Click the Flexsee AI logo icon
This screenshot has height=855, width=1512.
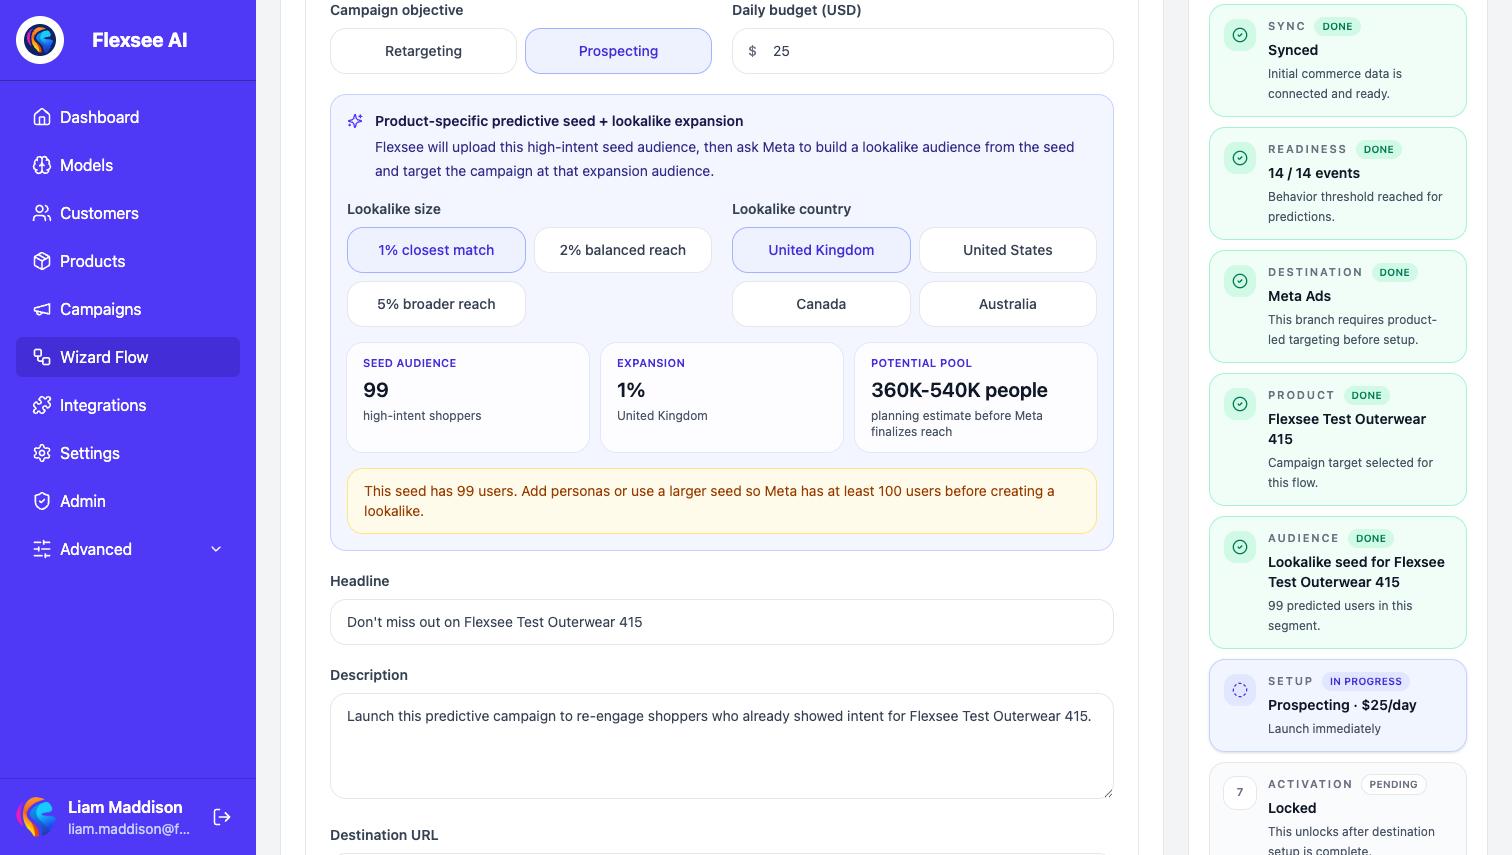(40, 40)
